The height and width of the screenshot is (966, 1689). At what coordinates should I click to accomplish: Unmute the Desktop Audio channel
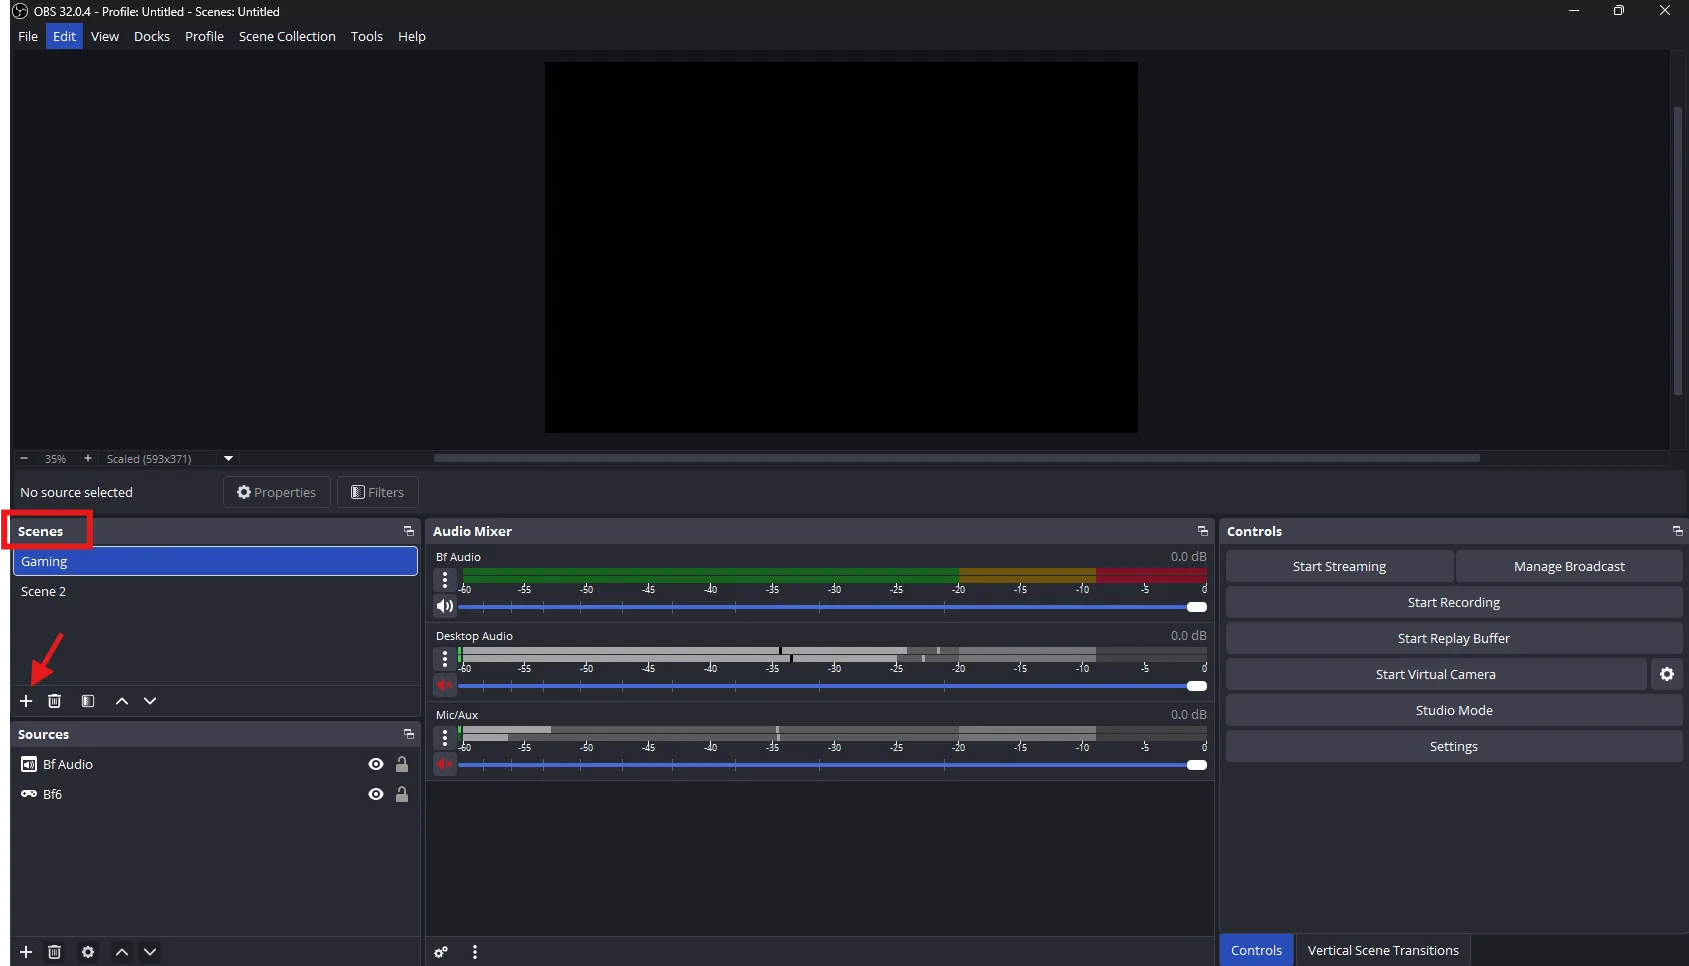coord(445,685)
